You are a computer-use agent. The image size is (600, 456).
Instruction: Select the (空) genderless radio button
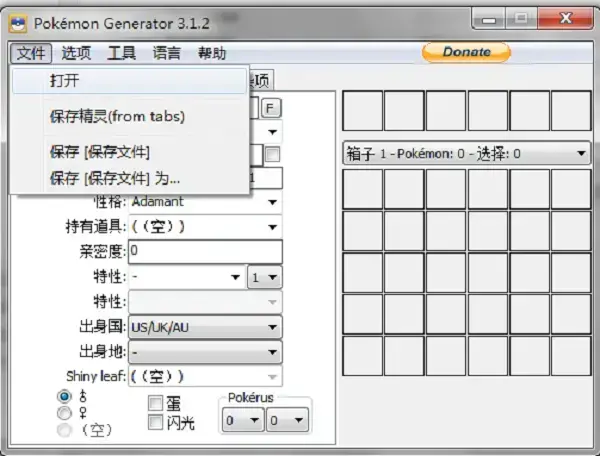click(x=64, y=430)
